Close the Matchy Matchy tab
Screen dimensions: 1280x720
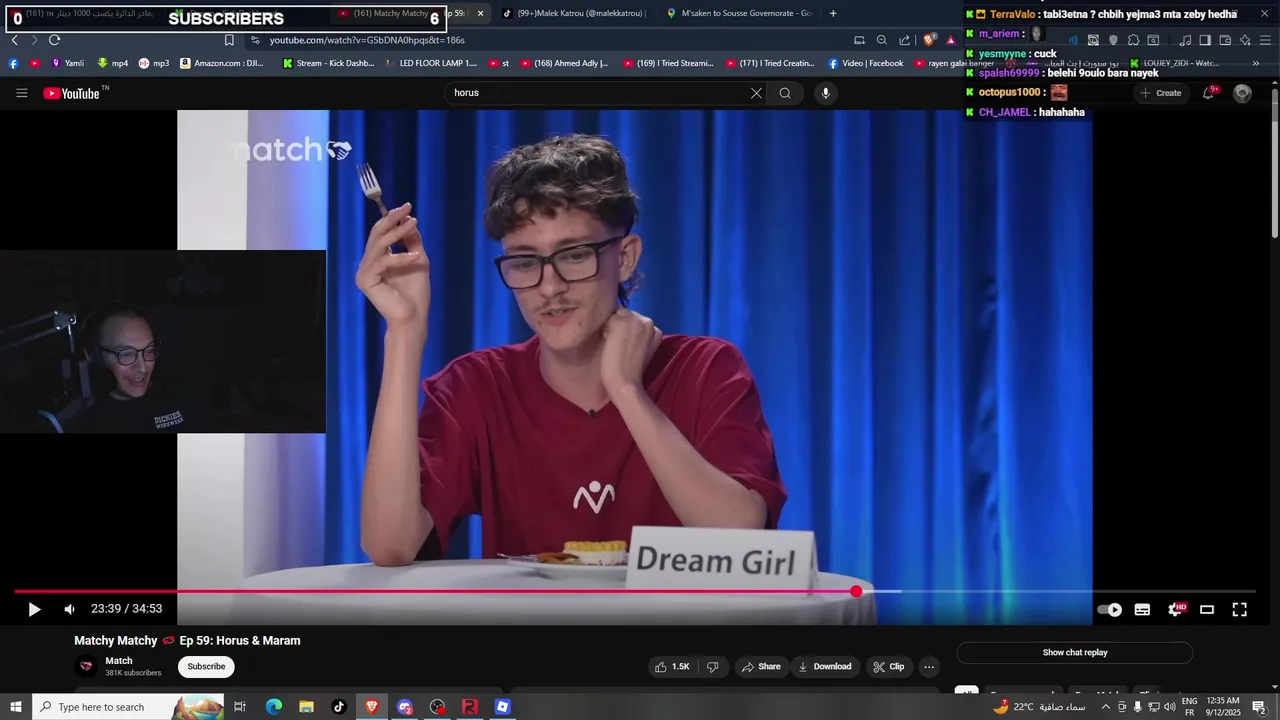(x=480, y=13)
